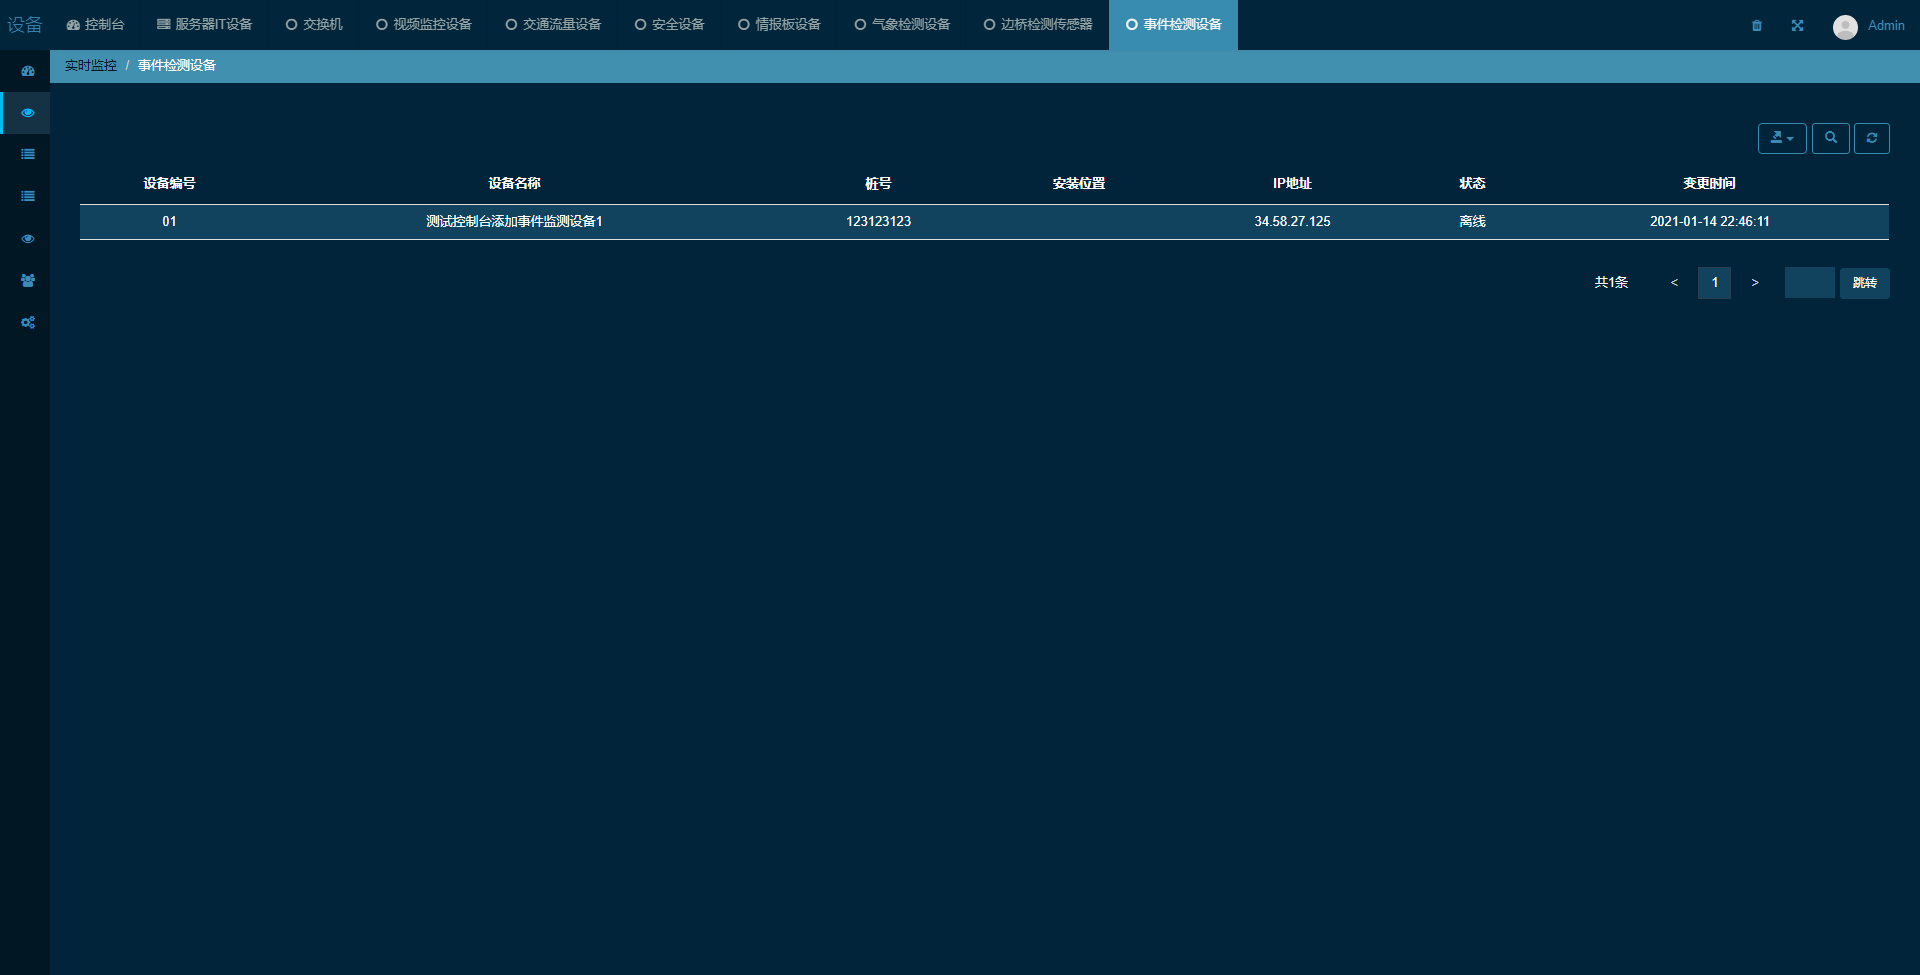
Task: Go to the 情报板设备 tab
Action: [x=779, y=25]
